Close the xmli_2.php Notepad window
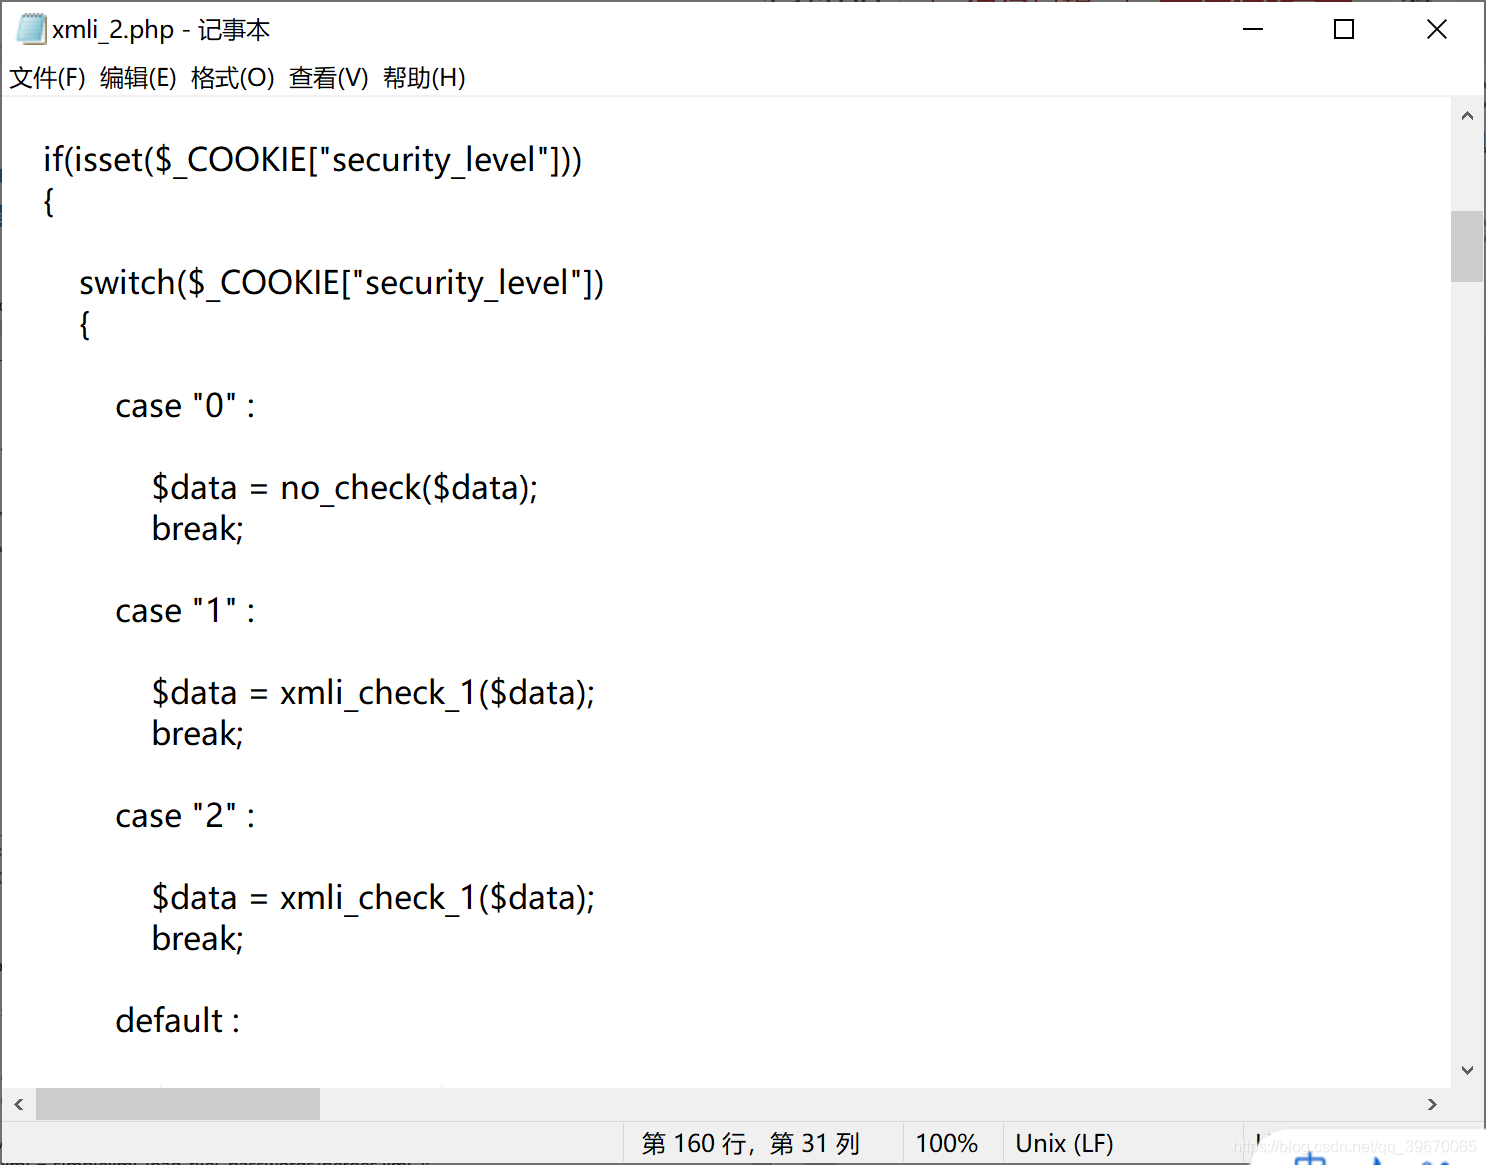 [1437, 29]
